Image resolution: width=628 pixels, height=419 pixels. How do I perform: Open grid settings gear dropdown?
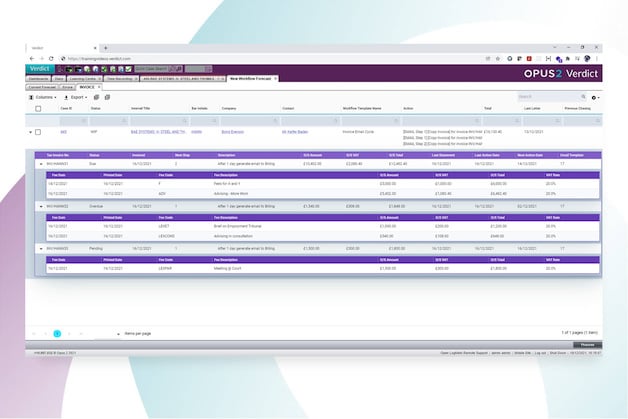point(595,97)
